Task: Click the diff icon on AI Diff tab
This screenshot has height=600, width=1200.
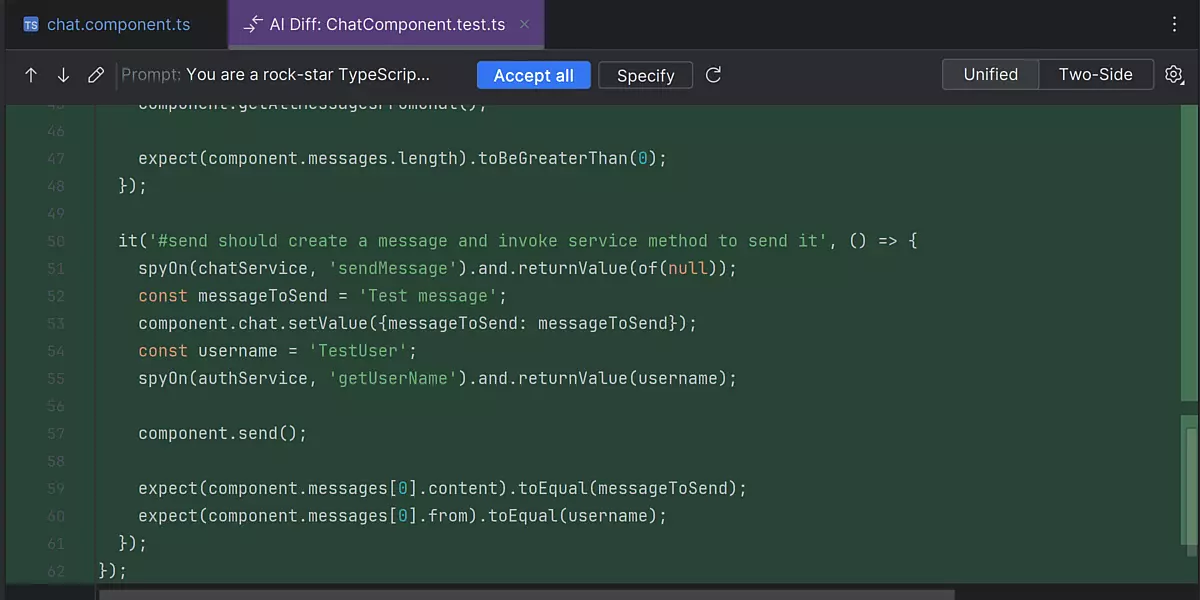Action: pos(253,25)
